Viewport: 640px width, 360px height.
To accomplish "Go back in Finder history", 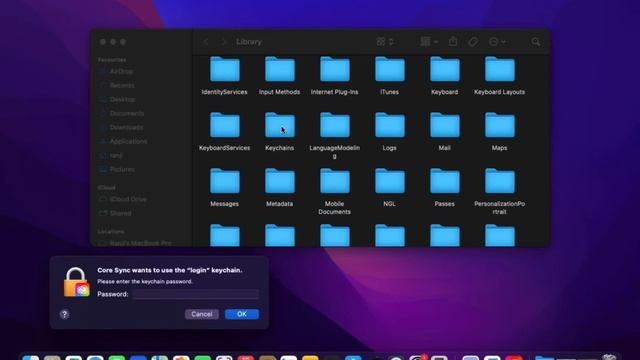I will (206, 42).
